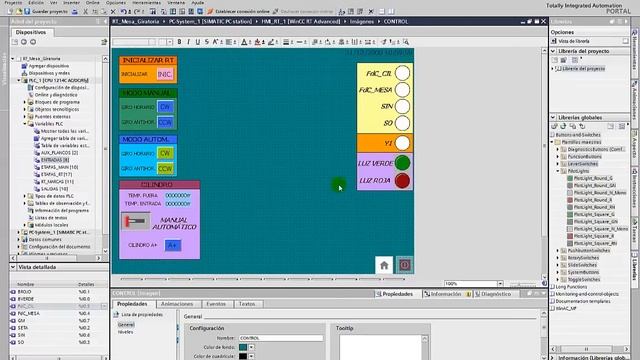Open the Color de fondo dropdown
Image resolution: width=640 pixels, height=360 pixels.
251,347
